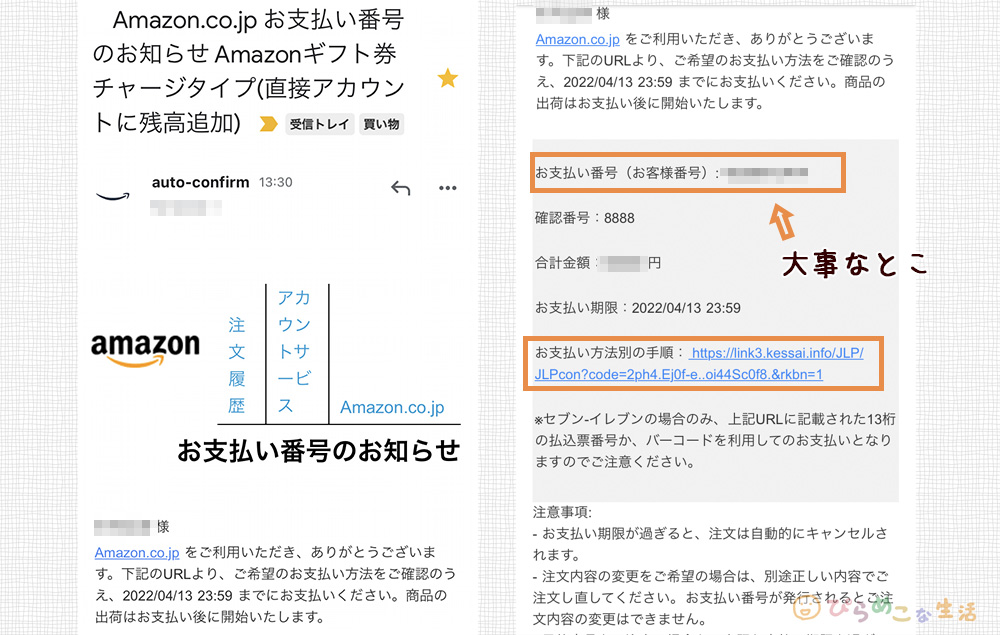Viewport: 1000px width, 635px height.
Task: Open the three-dot more options menu
Action: pos(448,188)
